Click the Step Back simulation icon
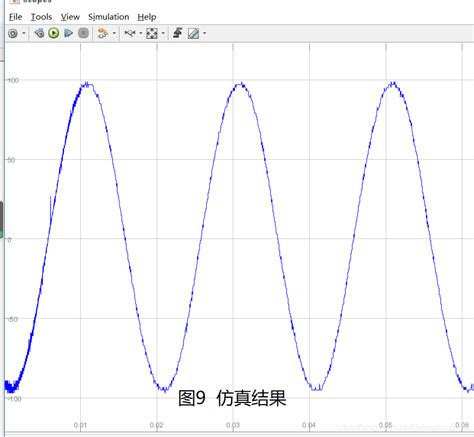 click(39, 33)
